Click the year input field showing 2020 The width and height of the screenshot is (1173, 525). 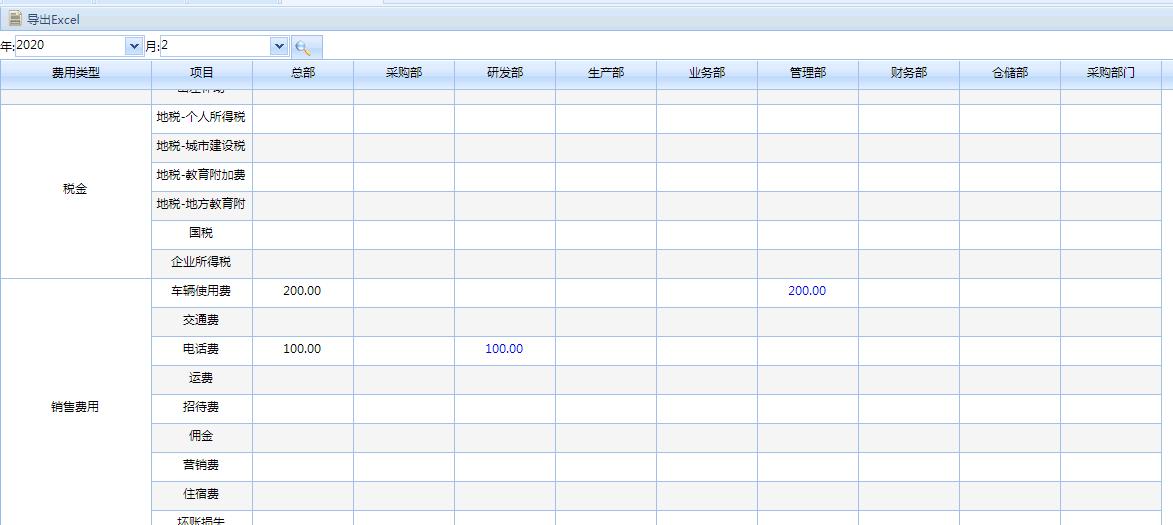pyautogui.click(x=71, y=46)
